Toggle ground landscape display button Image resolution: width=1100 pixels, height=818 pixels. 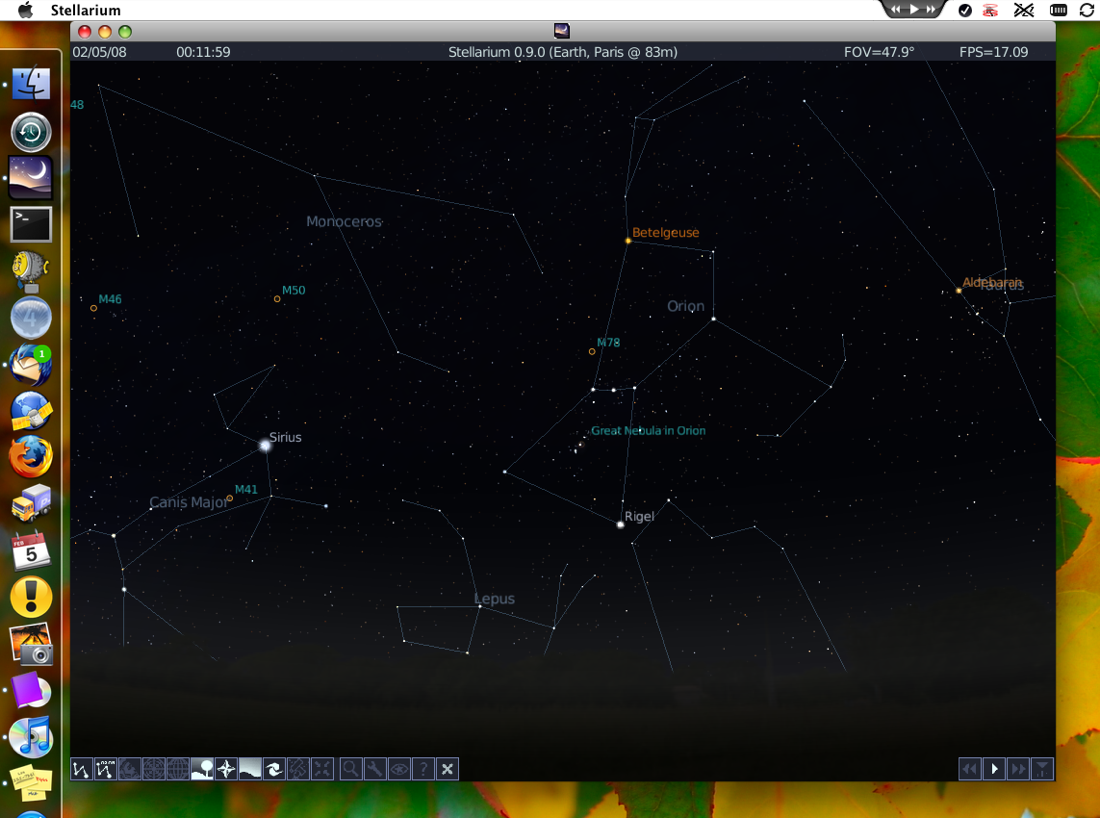(202, 770)
